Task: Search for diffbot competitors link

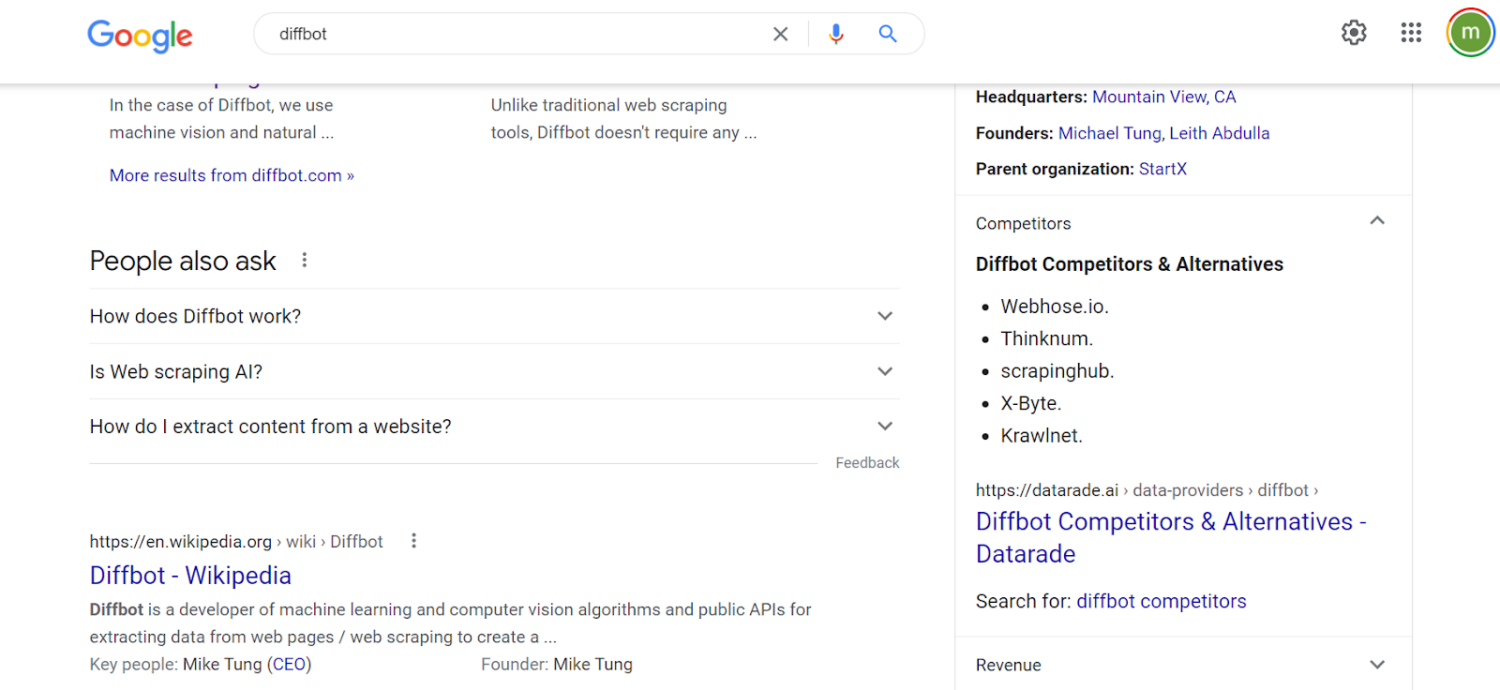Action: click(1161, 602)
